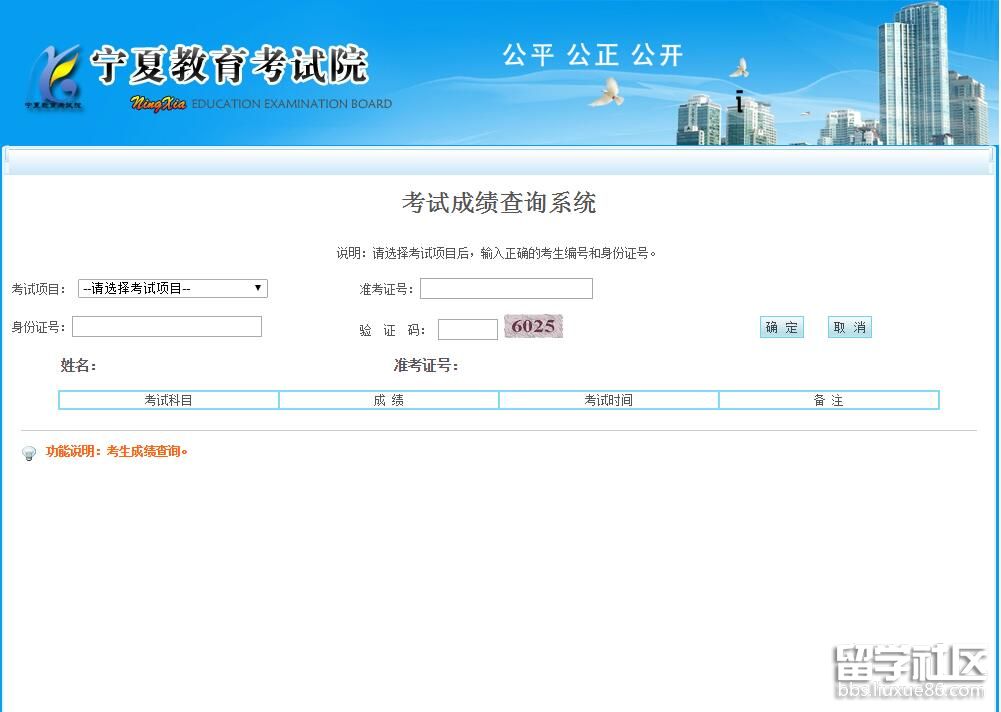Click the captcha image showing 6025
Screen dimensions: 1001x712
click(x=533, y=327)
